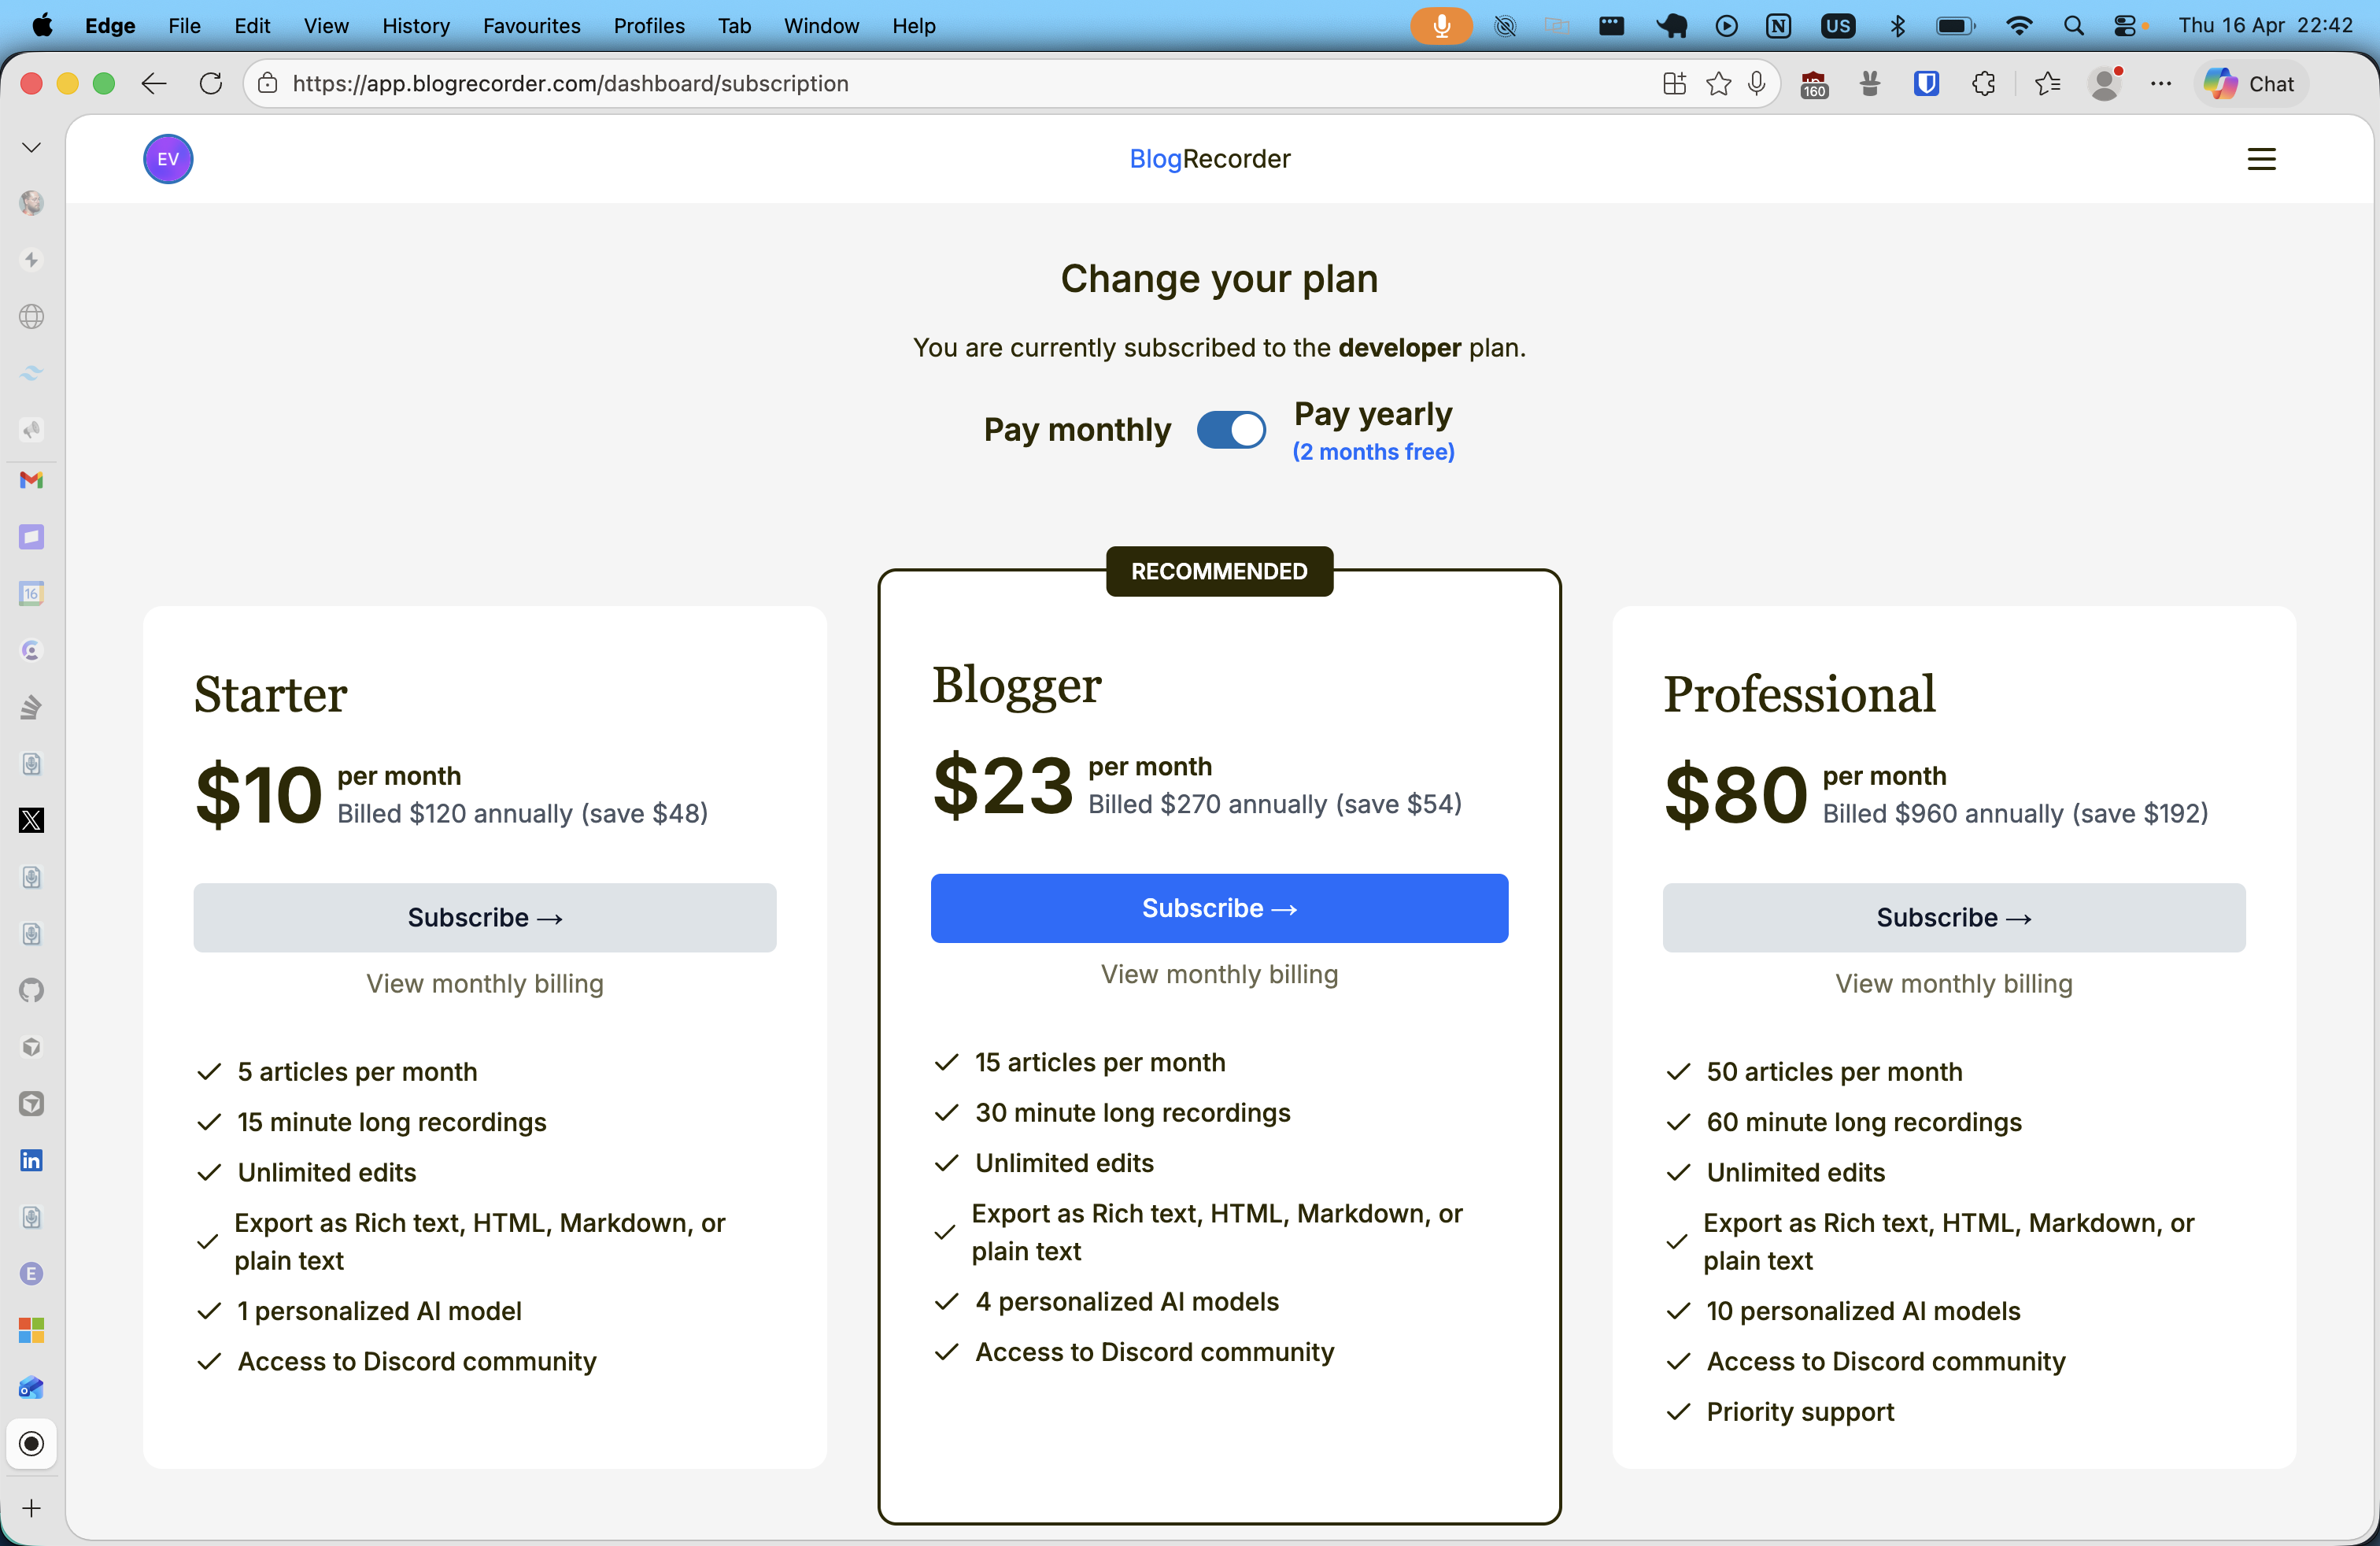Open the Bitwarden extension
2380x1546 pixels.
coord(1929,83)
